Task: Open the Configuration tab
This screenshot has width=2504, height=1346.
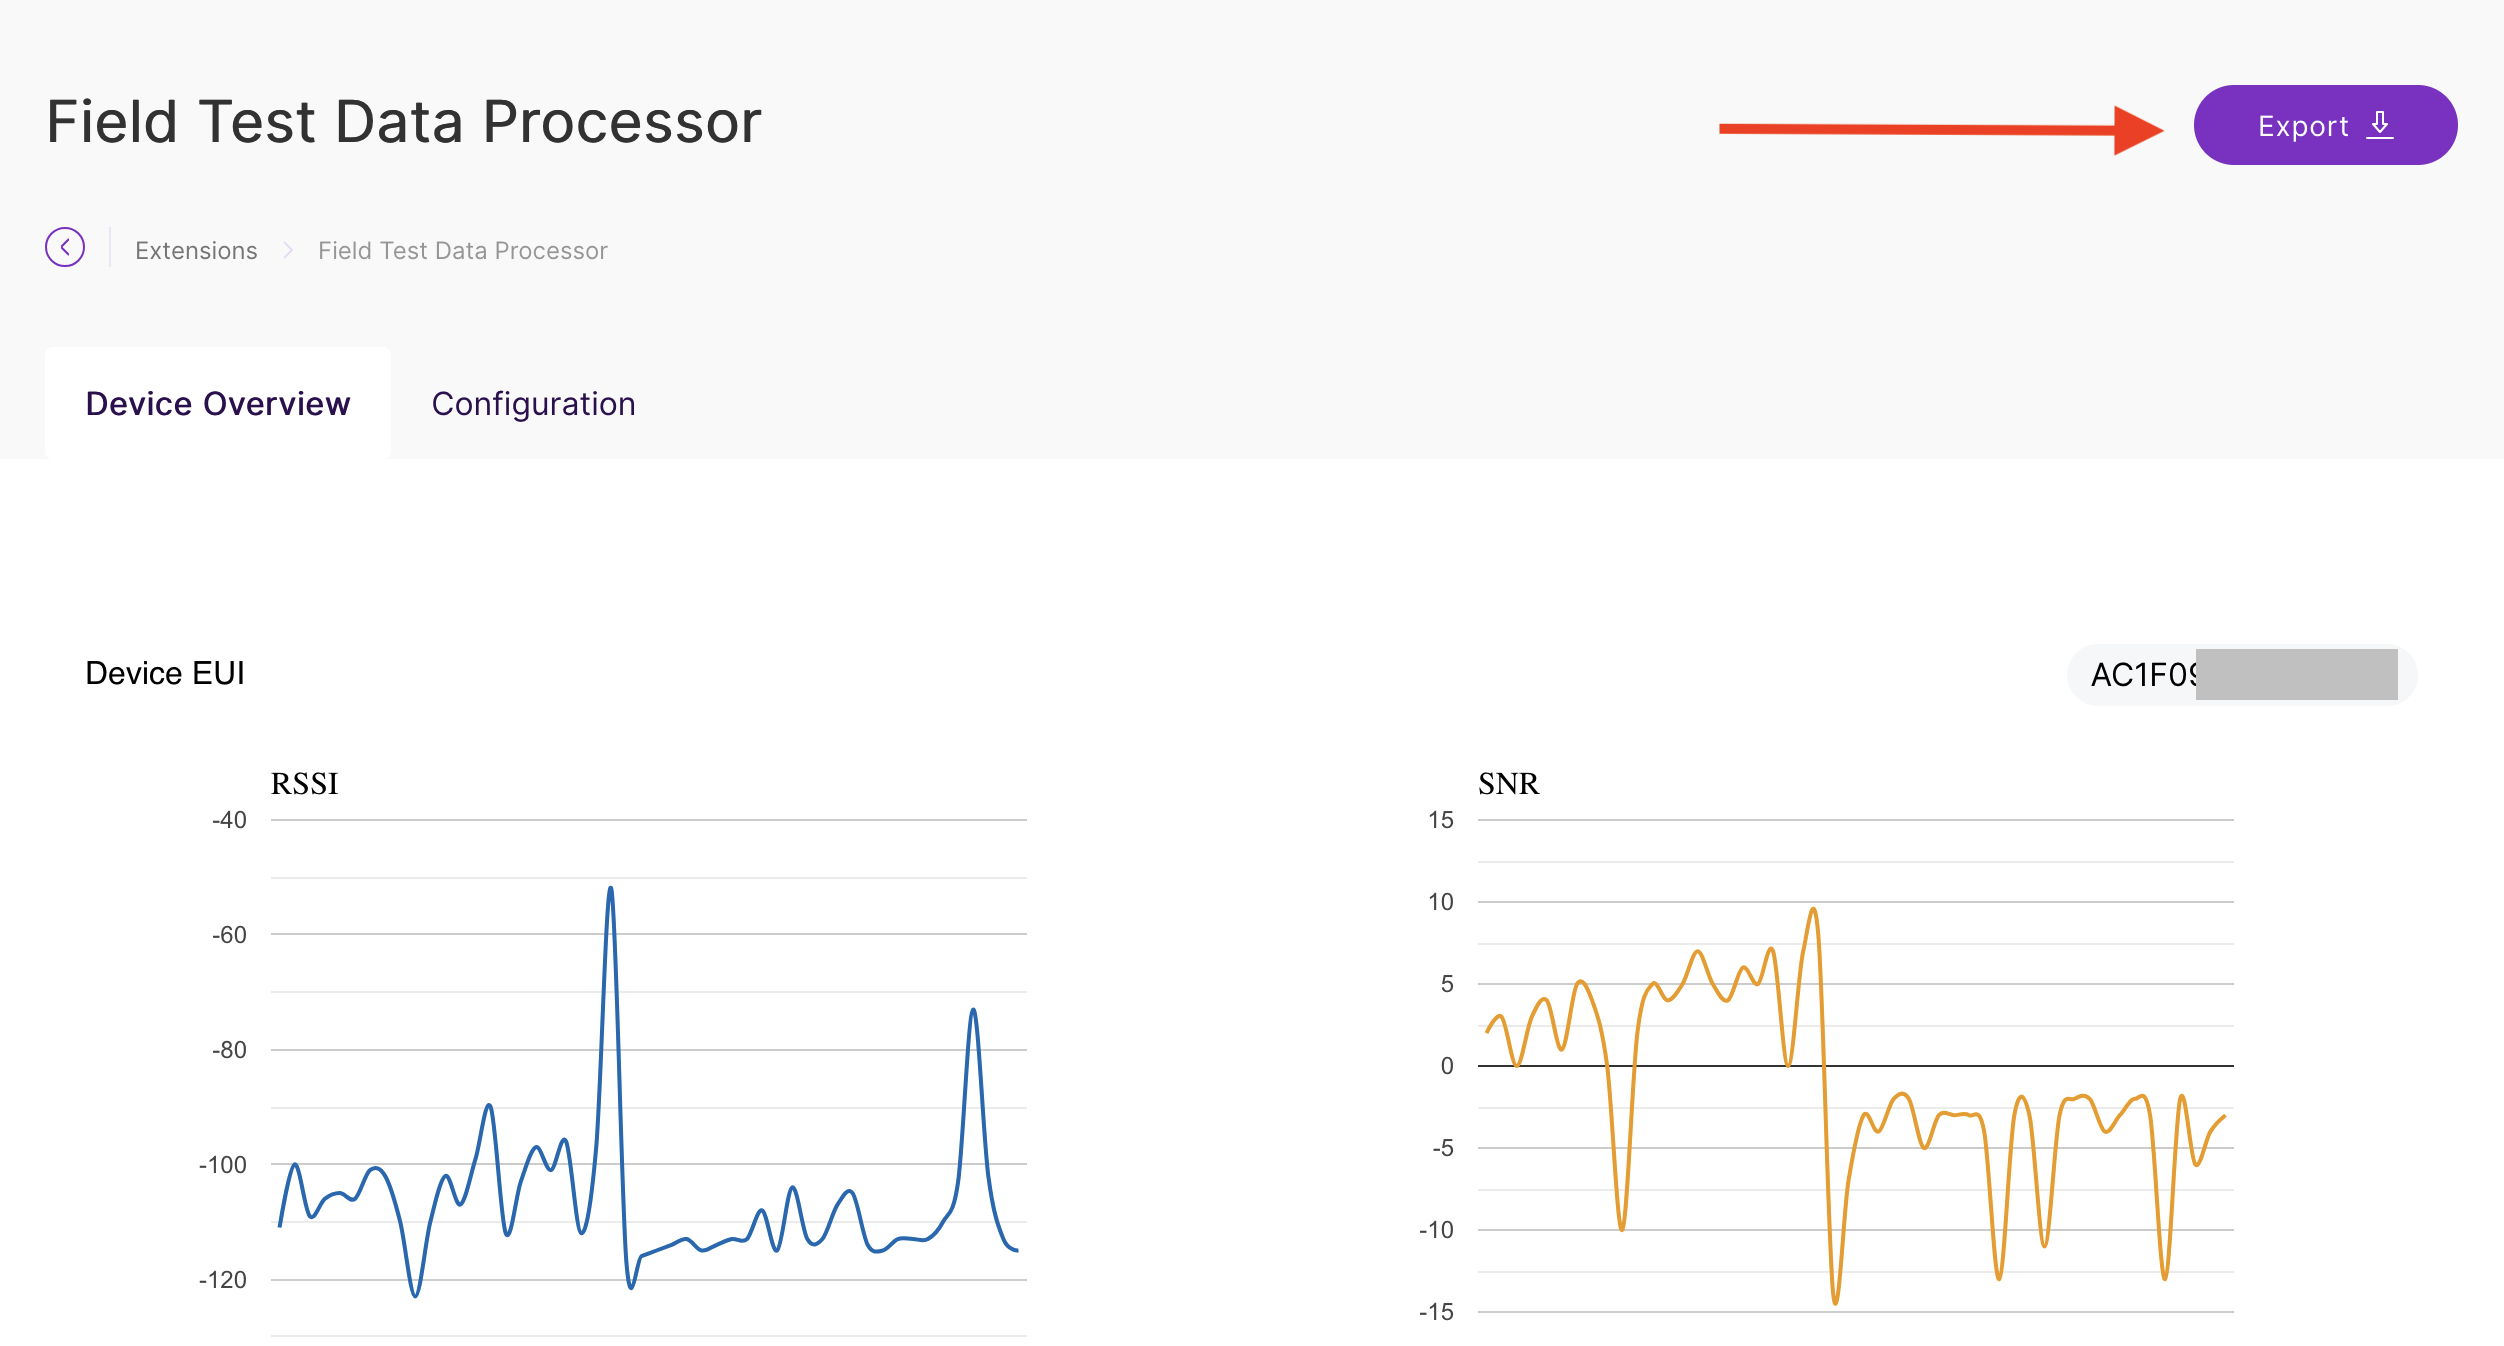Action: (x=533, y=403)
